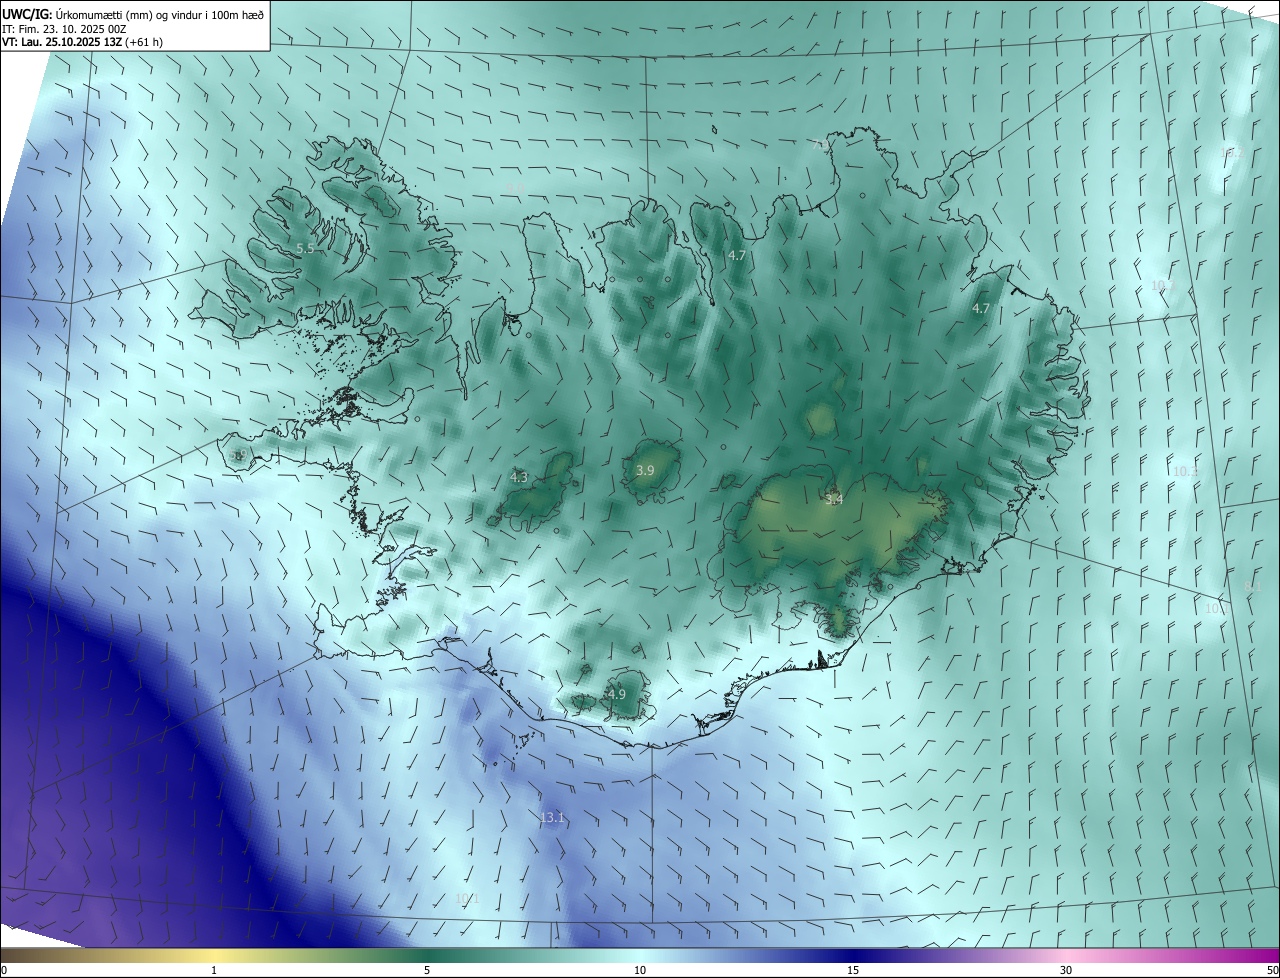Click the '0' tick on the colour scale
Screen dimensions: 1280x978
4,970
